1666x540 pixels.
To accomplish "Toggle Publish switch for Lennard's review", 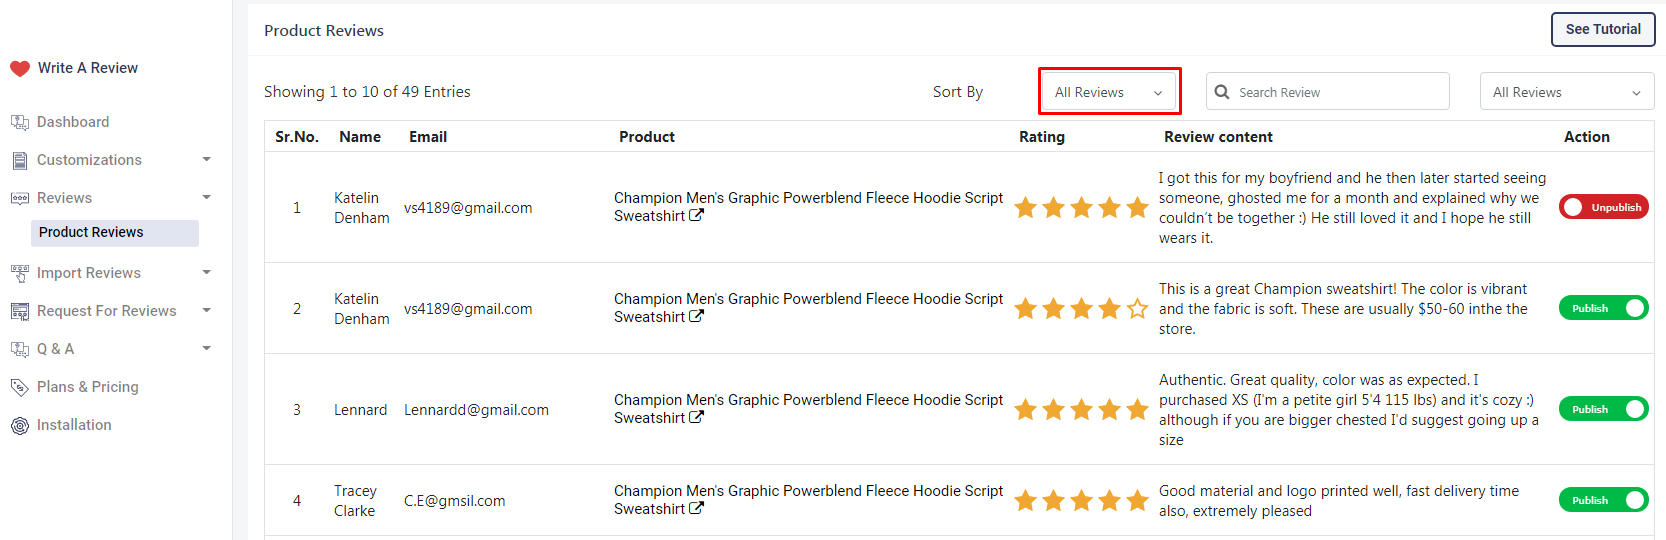I will click(1603, 409).
